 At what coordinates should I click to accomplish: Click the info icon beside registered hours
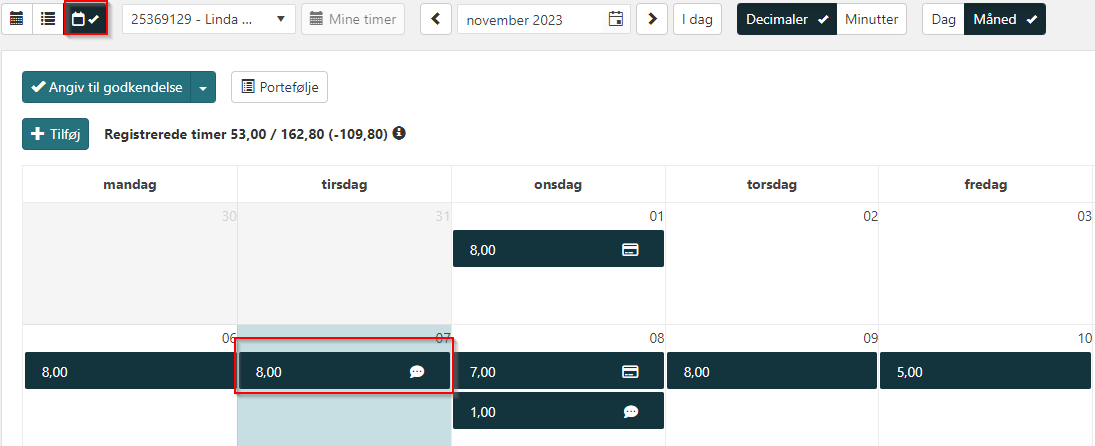tap(399, 134)
